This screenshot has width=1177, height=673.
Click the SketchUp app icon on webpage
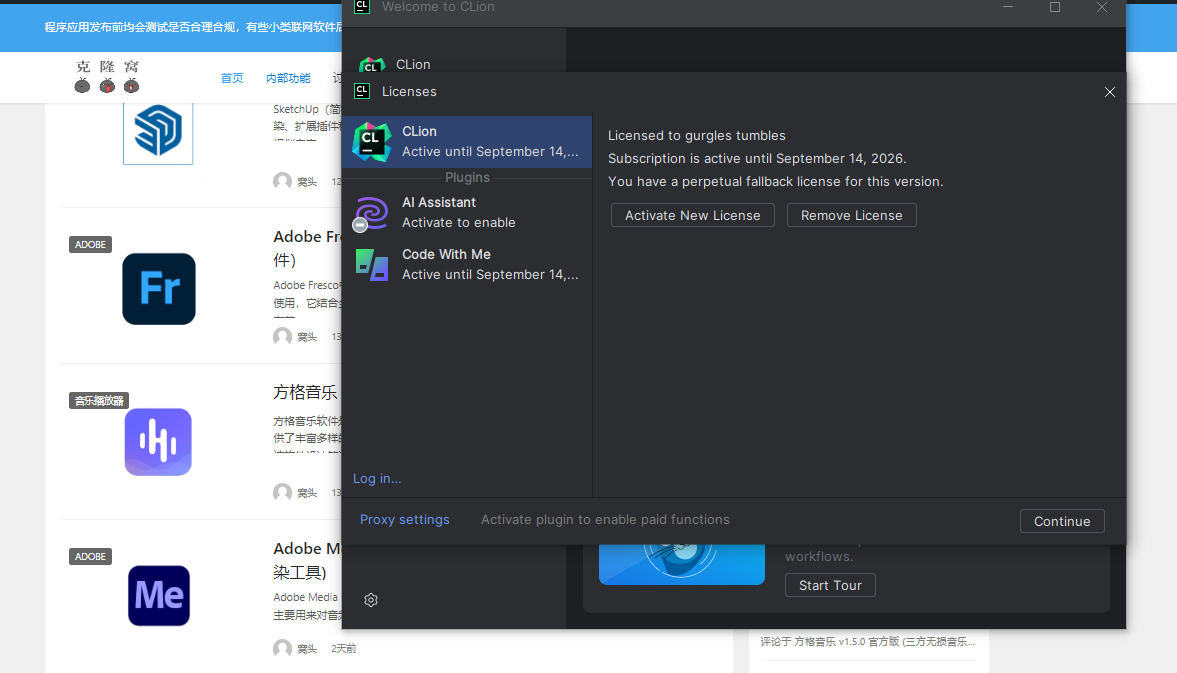pos(158,131)
